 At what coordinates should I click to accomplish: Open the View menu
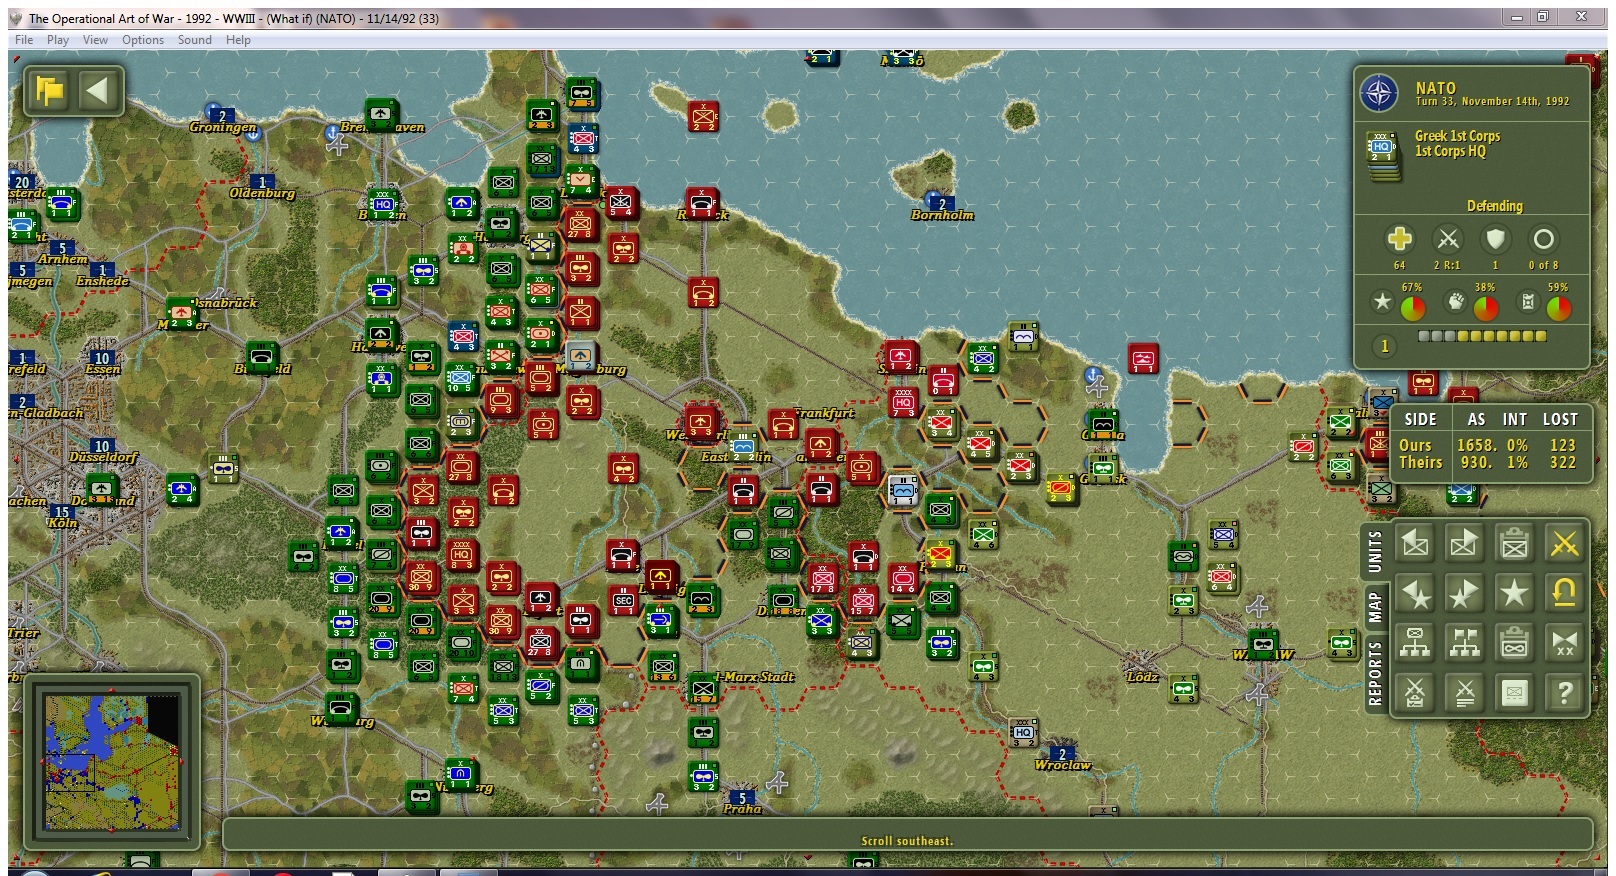pyautogui.click(x=95, y=40)
